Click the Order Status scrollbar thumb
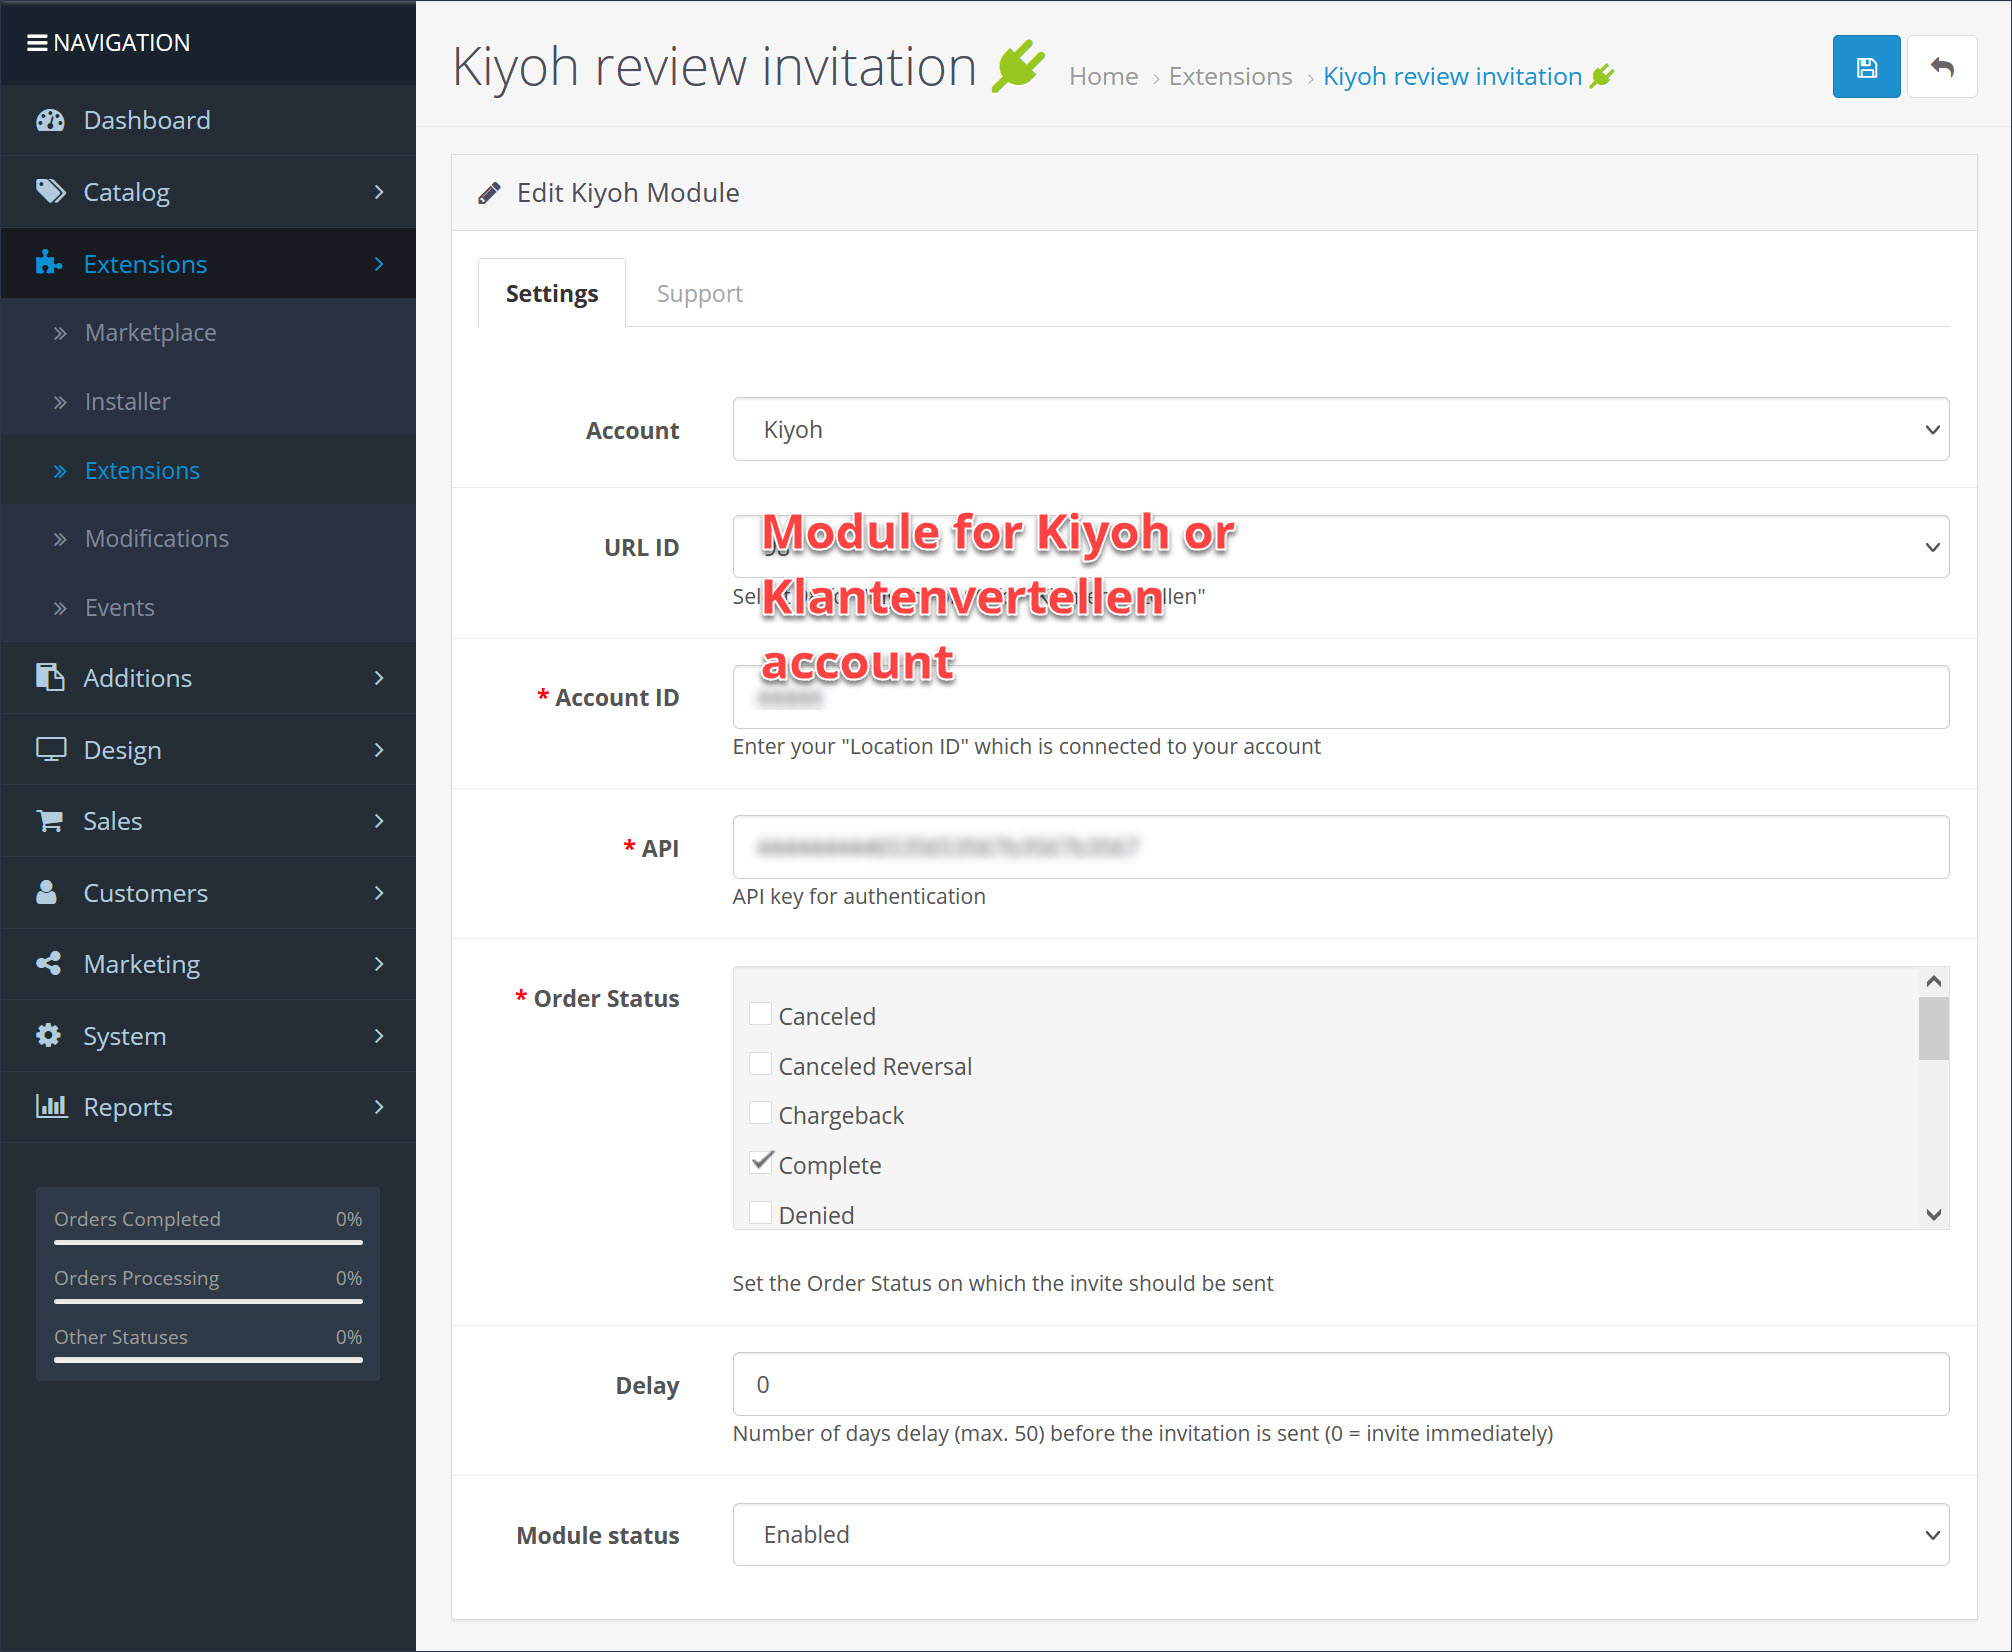This screenshot has width=2012, height=1652. point(1933,1028)
